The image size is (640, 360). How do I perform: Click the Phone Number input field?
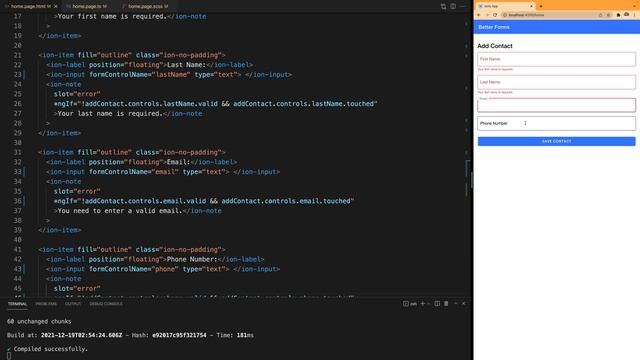point(556,123)
